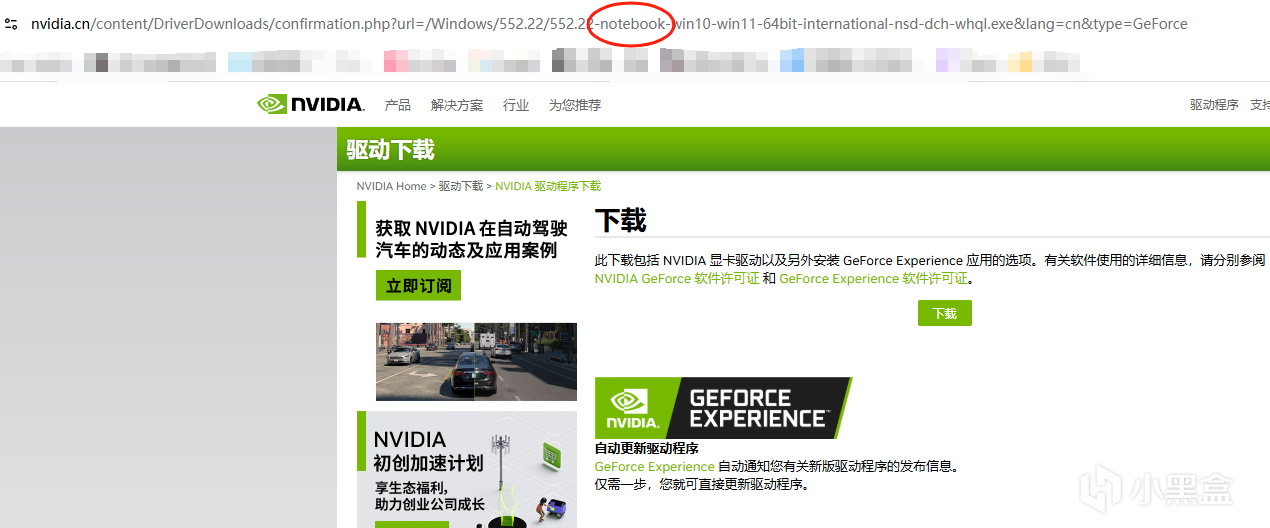Click the 驱动下载 breadcrumb link
The height and width of the screenshot is (528, 1270).
(x=461, y=186)
